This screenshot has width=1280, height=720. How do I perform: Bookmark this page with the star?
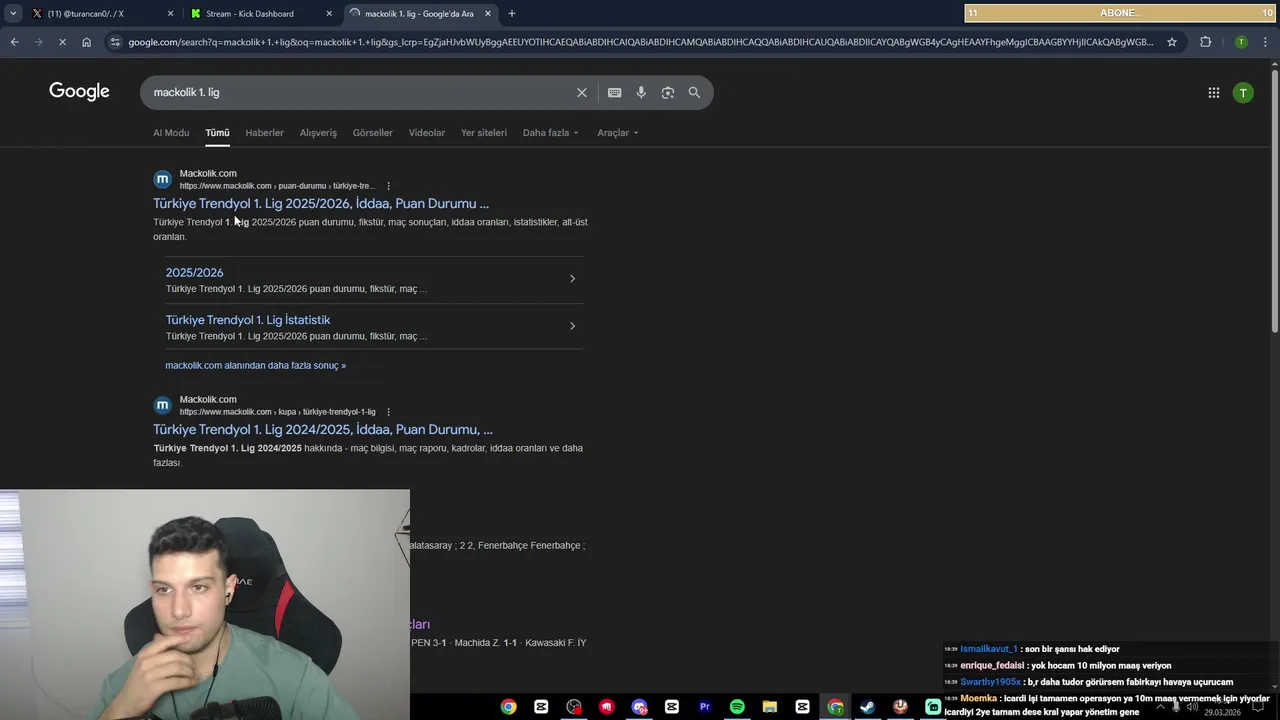[x=1172, y=42]
